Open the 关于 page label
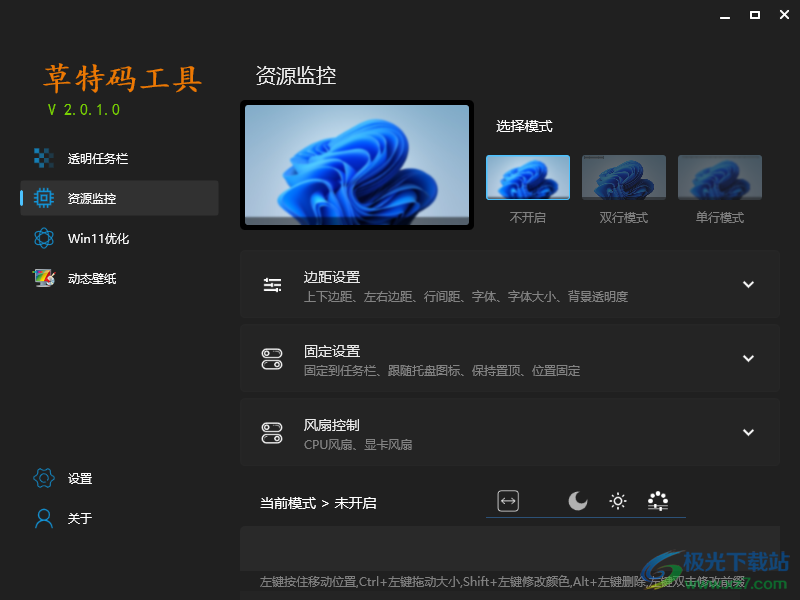The height and width of the screenshot is (600, 800). 80,518
